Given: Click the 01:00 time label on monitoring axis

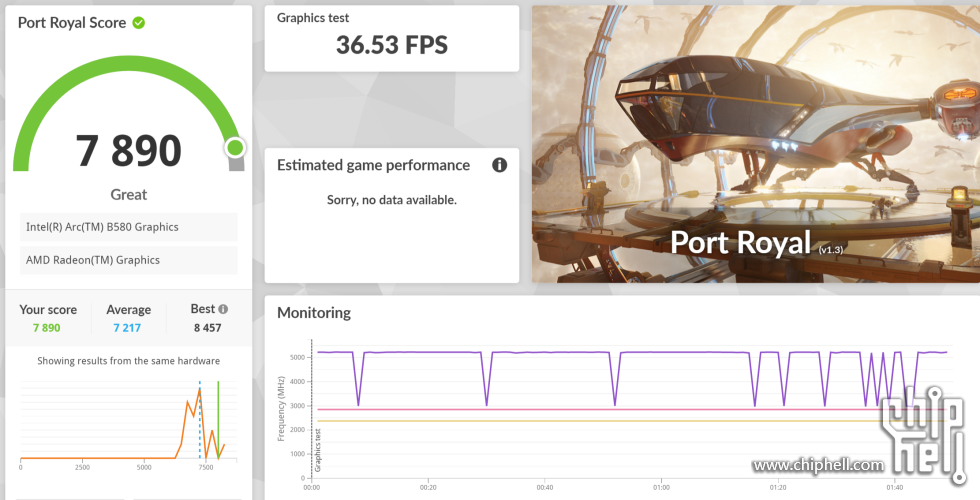Looking at the screenshot, I should pyautogui.click(x=661, y=488).
